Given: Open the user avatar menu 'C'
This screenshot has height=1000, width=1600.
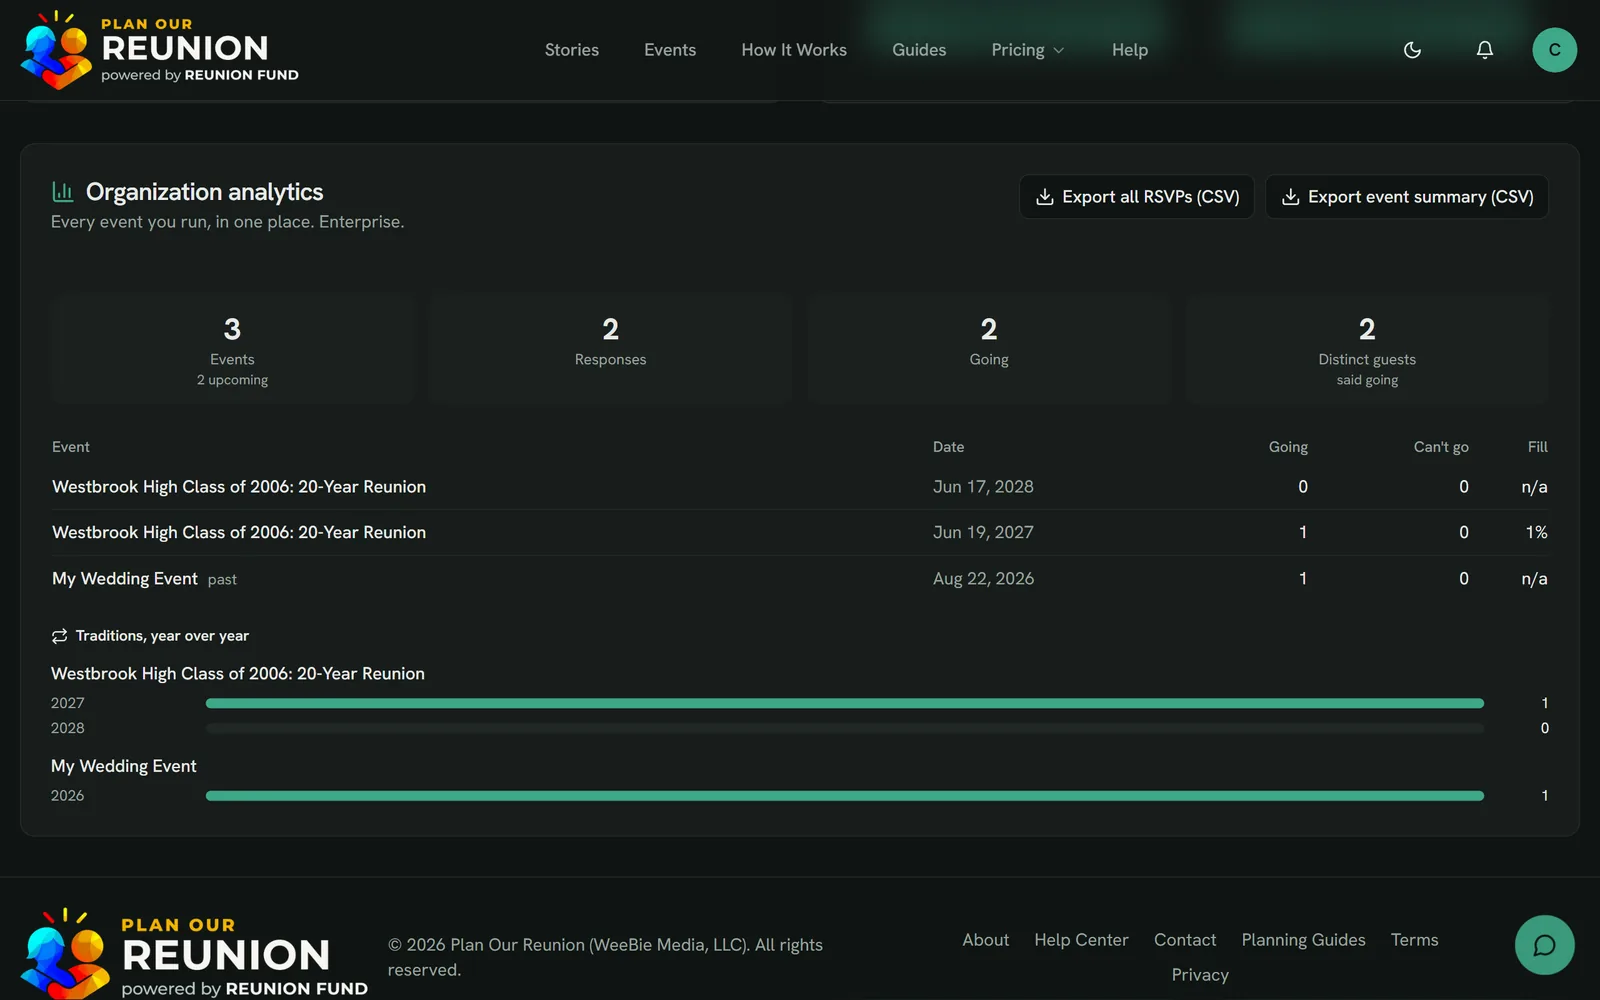Looking at the screenshot, I should [1554, 50].
